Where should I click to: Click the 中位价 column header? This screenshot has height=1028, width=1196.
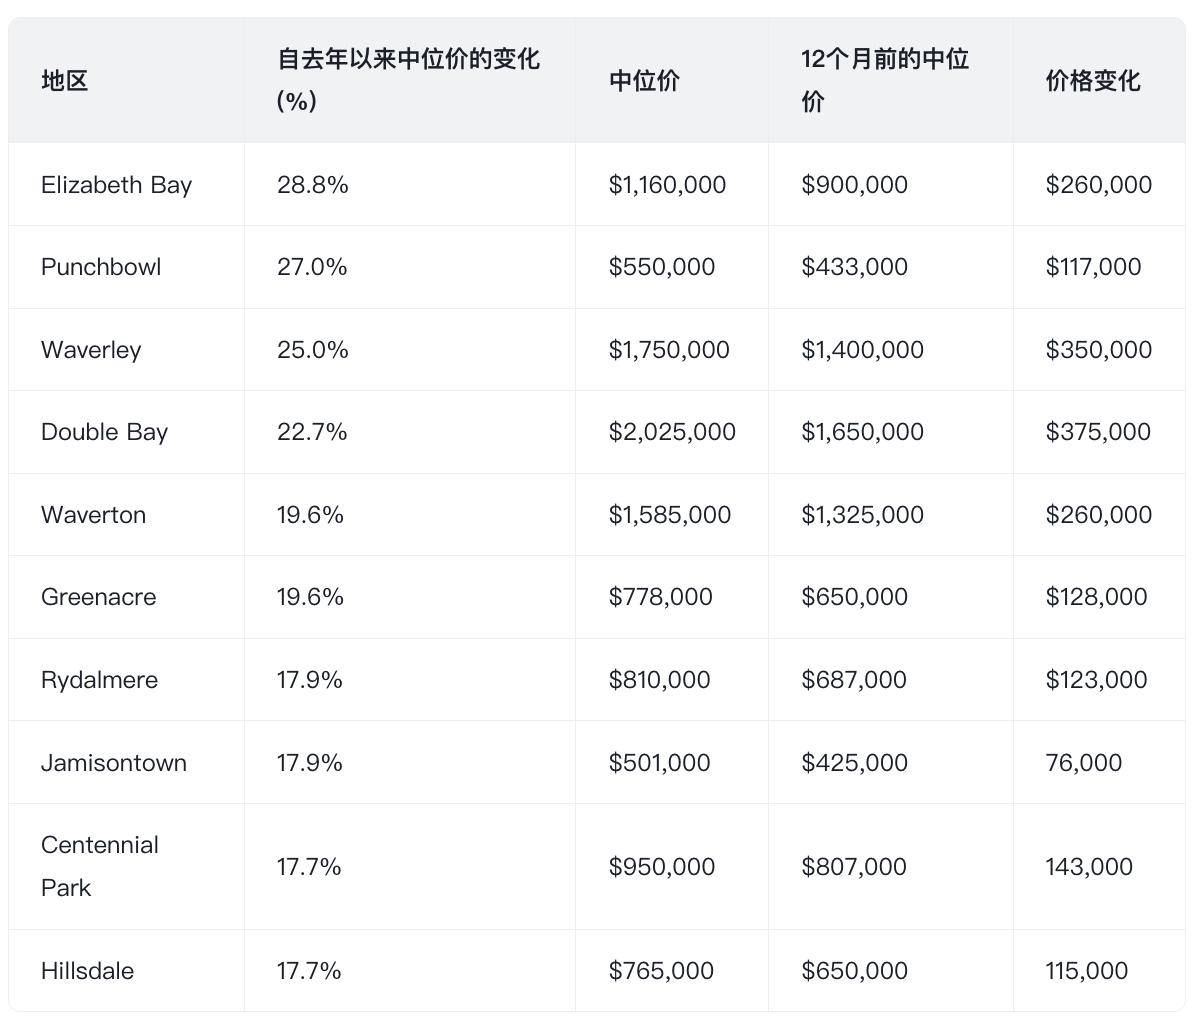pyautogui.click(x=644, y=80)
